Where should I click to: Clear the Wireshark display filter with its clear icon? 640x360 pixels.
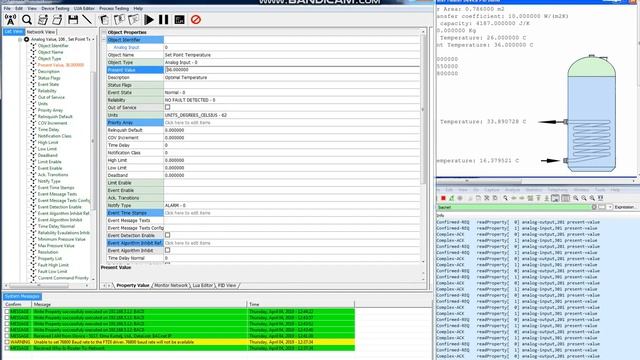(594, 207)
